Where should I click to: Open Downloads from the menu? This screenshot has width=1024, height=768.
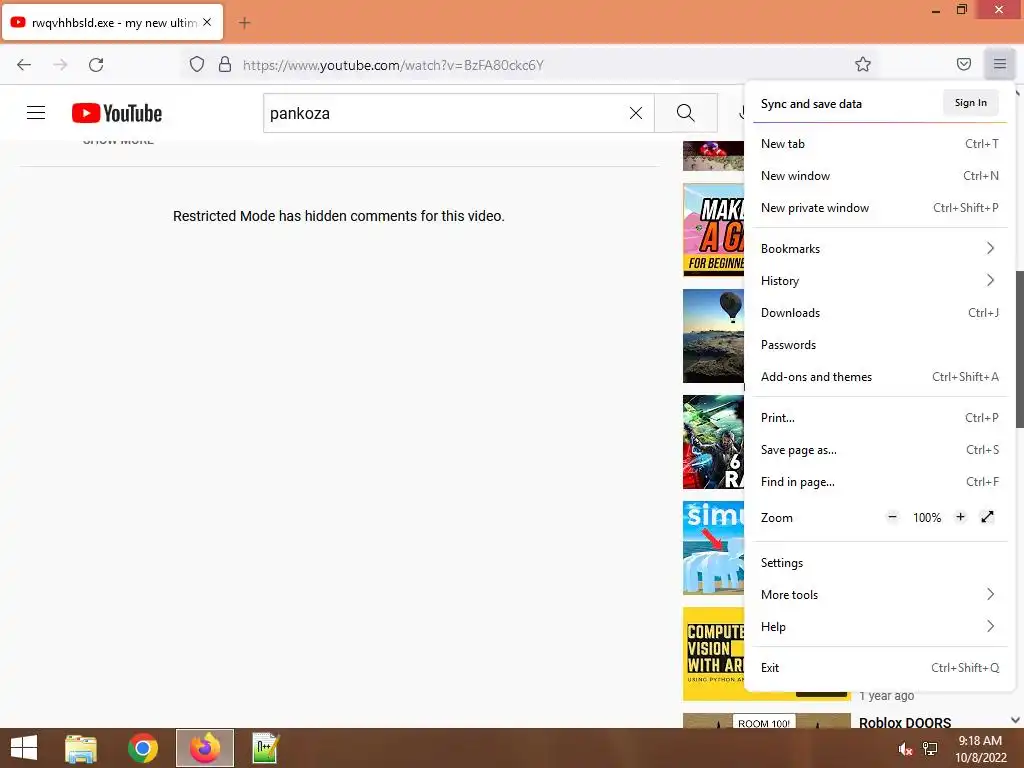coord(879,312)
